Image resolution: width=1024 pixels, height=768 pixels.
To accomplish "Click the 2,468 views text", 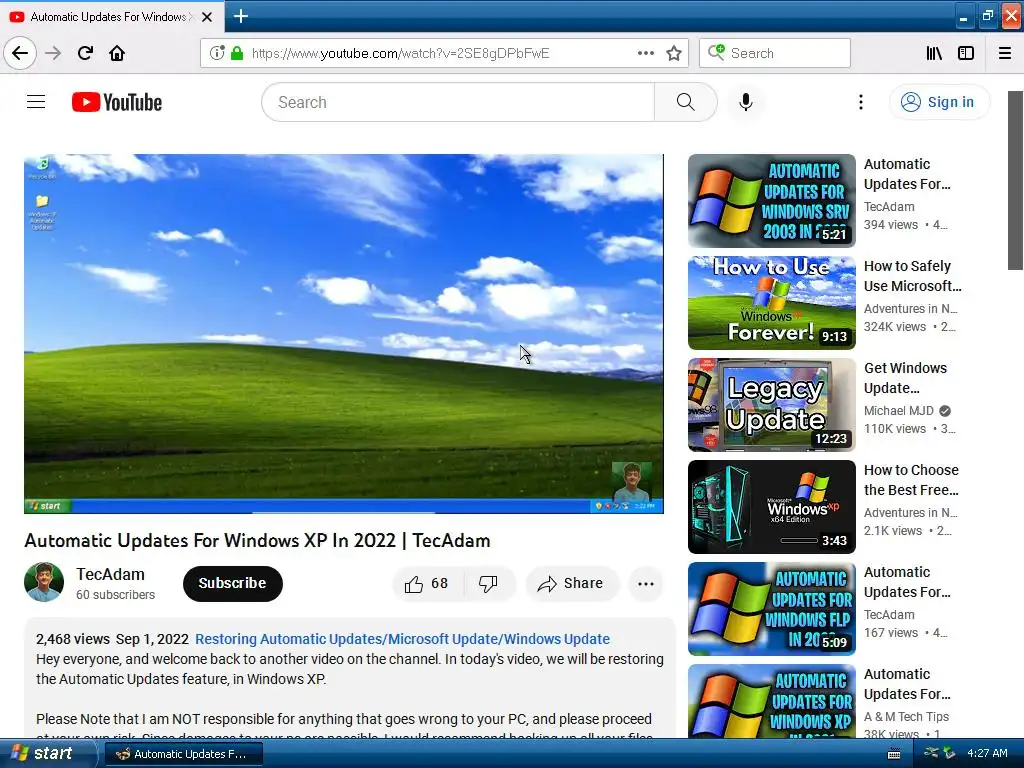I will pyautogui.click(x=72, y=639).
